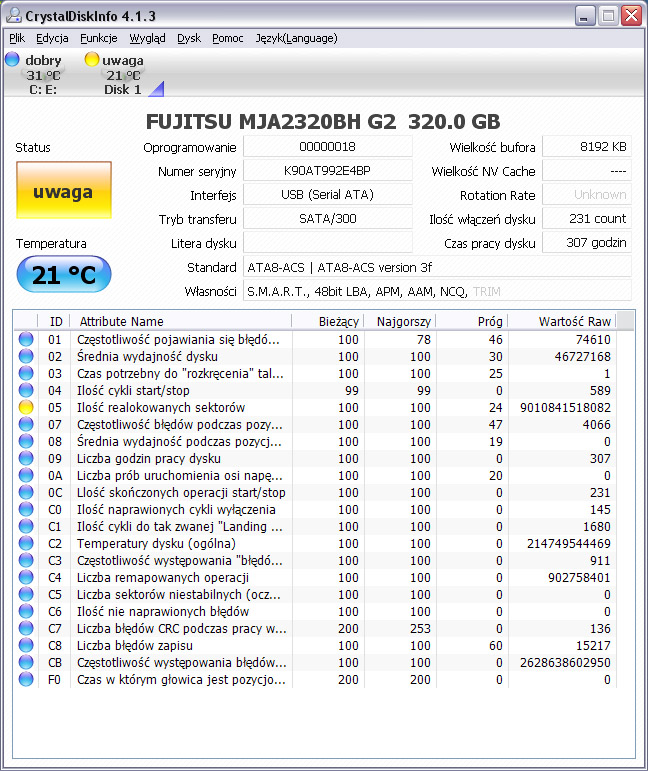Click status orb for attribute 01

(x=26, y=339)
